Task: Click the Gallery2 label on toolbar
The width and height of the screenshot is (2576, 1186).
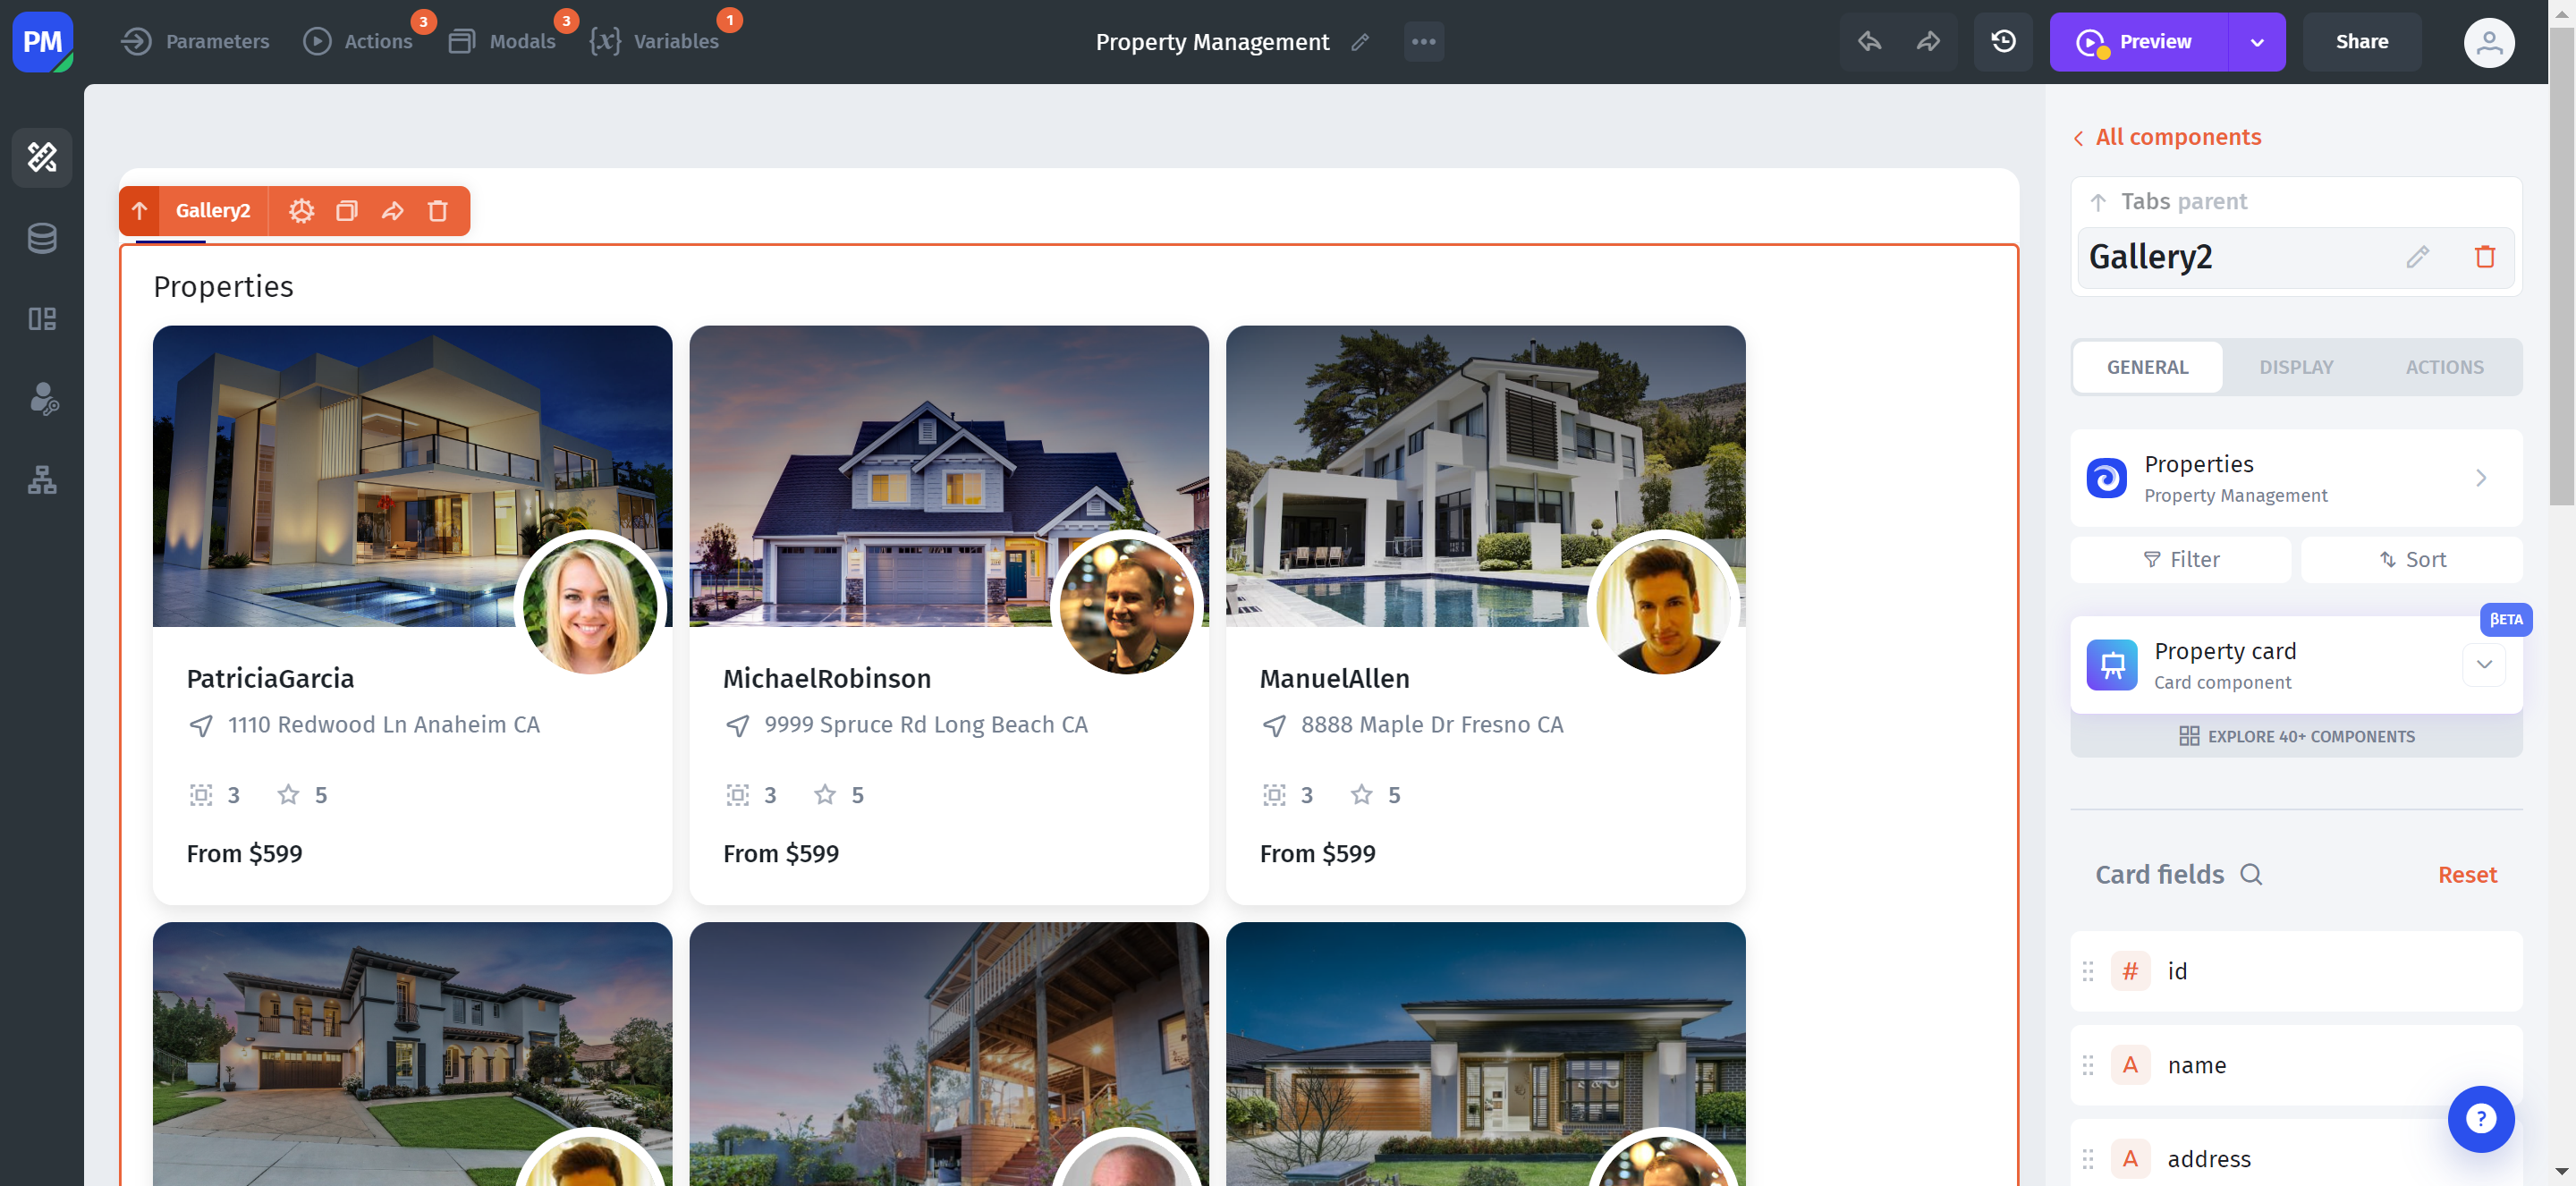Action: pos(213,211)
